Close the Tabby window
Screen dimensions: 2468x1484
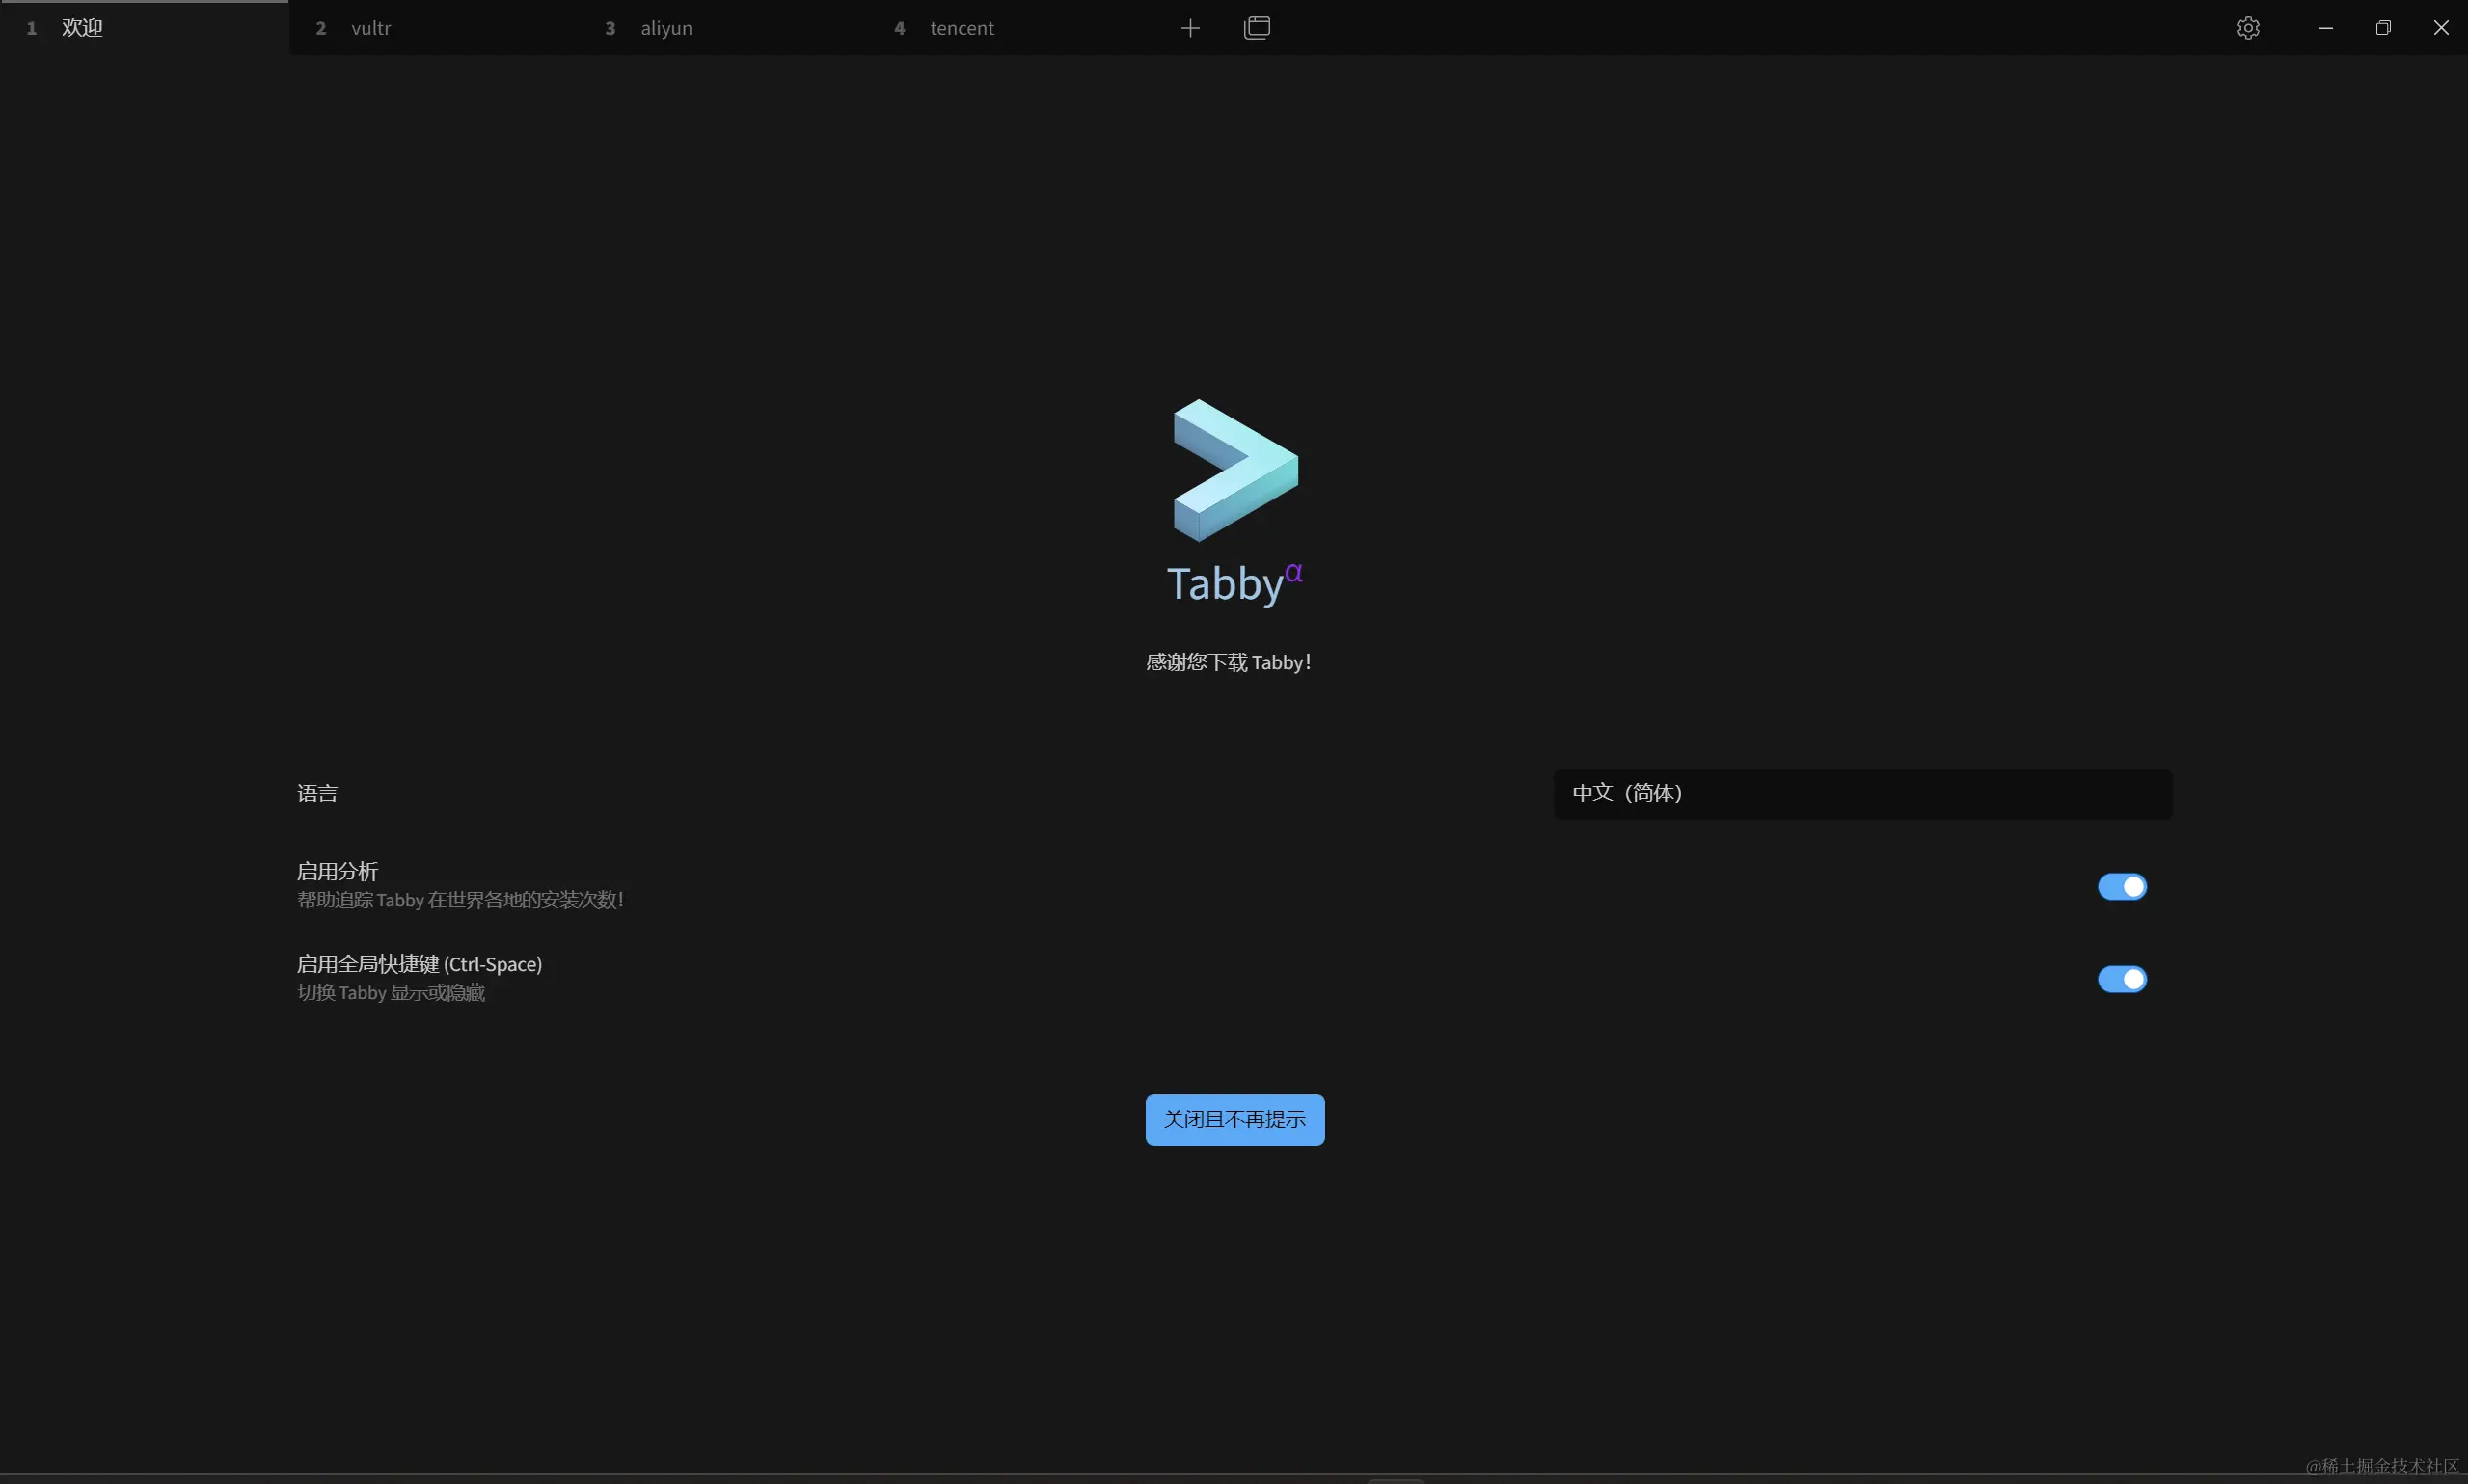tap(2441, 28)
